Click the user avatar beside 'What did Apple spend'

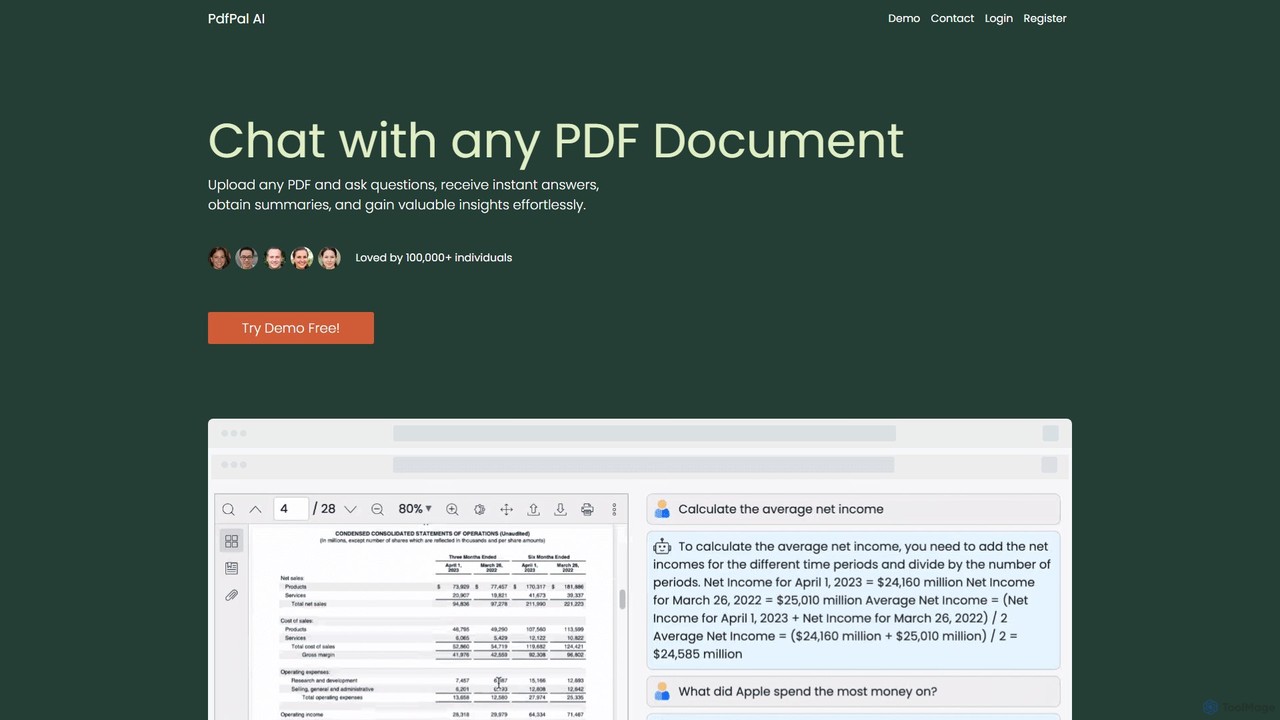pyautogui.click(x=662, y=691)
